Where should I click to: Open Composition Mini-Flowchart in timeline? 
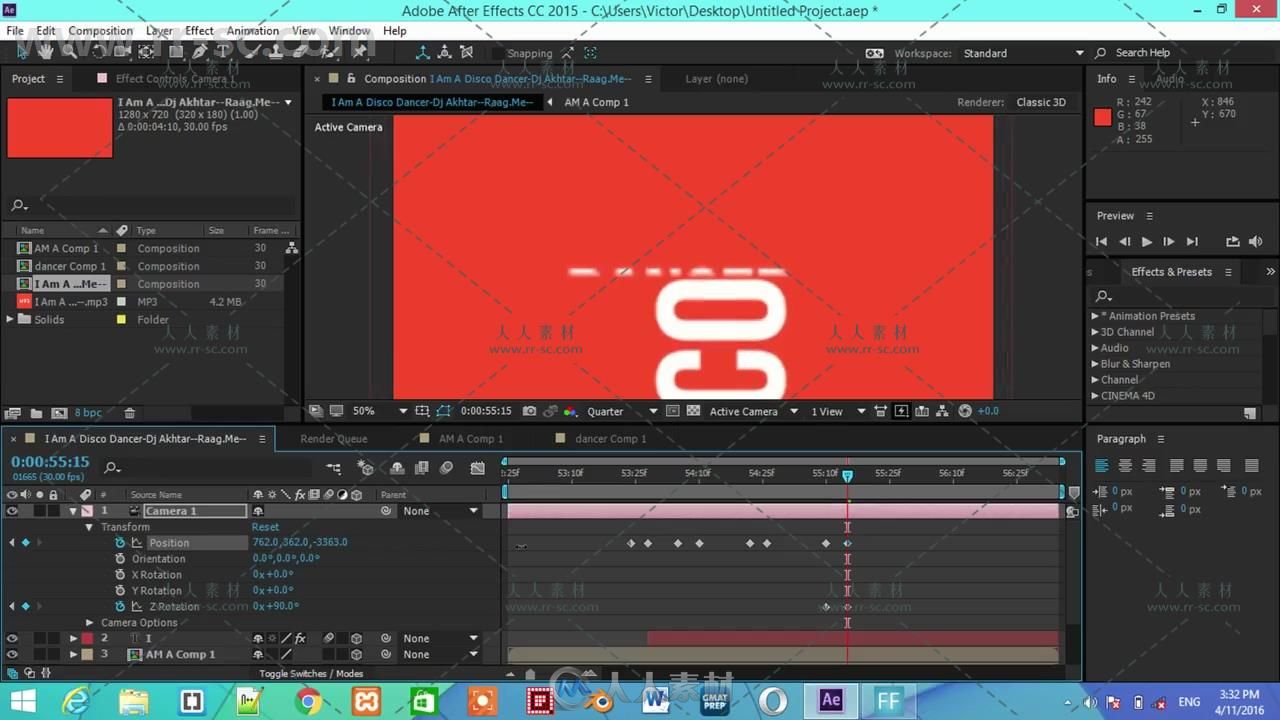334,468
